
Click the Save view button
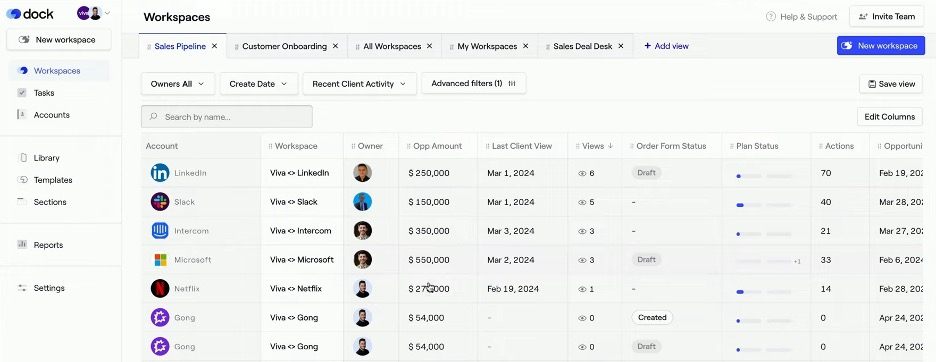coord(891,84)
